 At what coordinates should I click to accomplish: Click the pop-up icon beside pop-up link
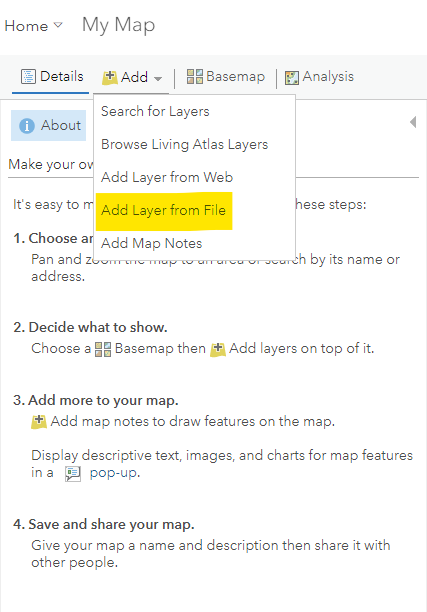[x=73, y=474]
